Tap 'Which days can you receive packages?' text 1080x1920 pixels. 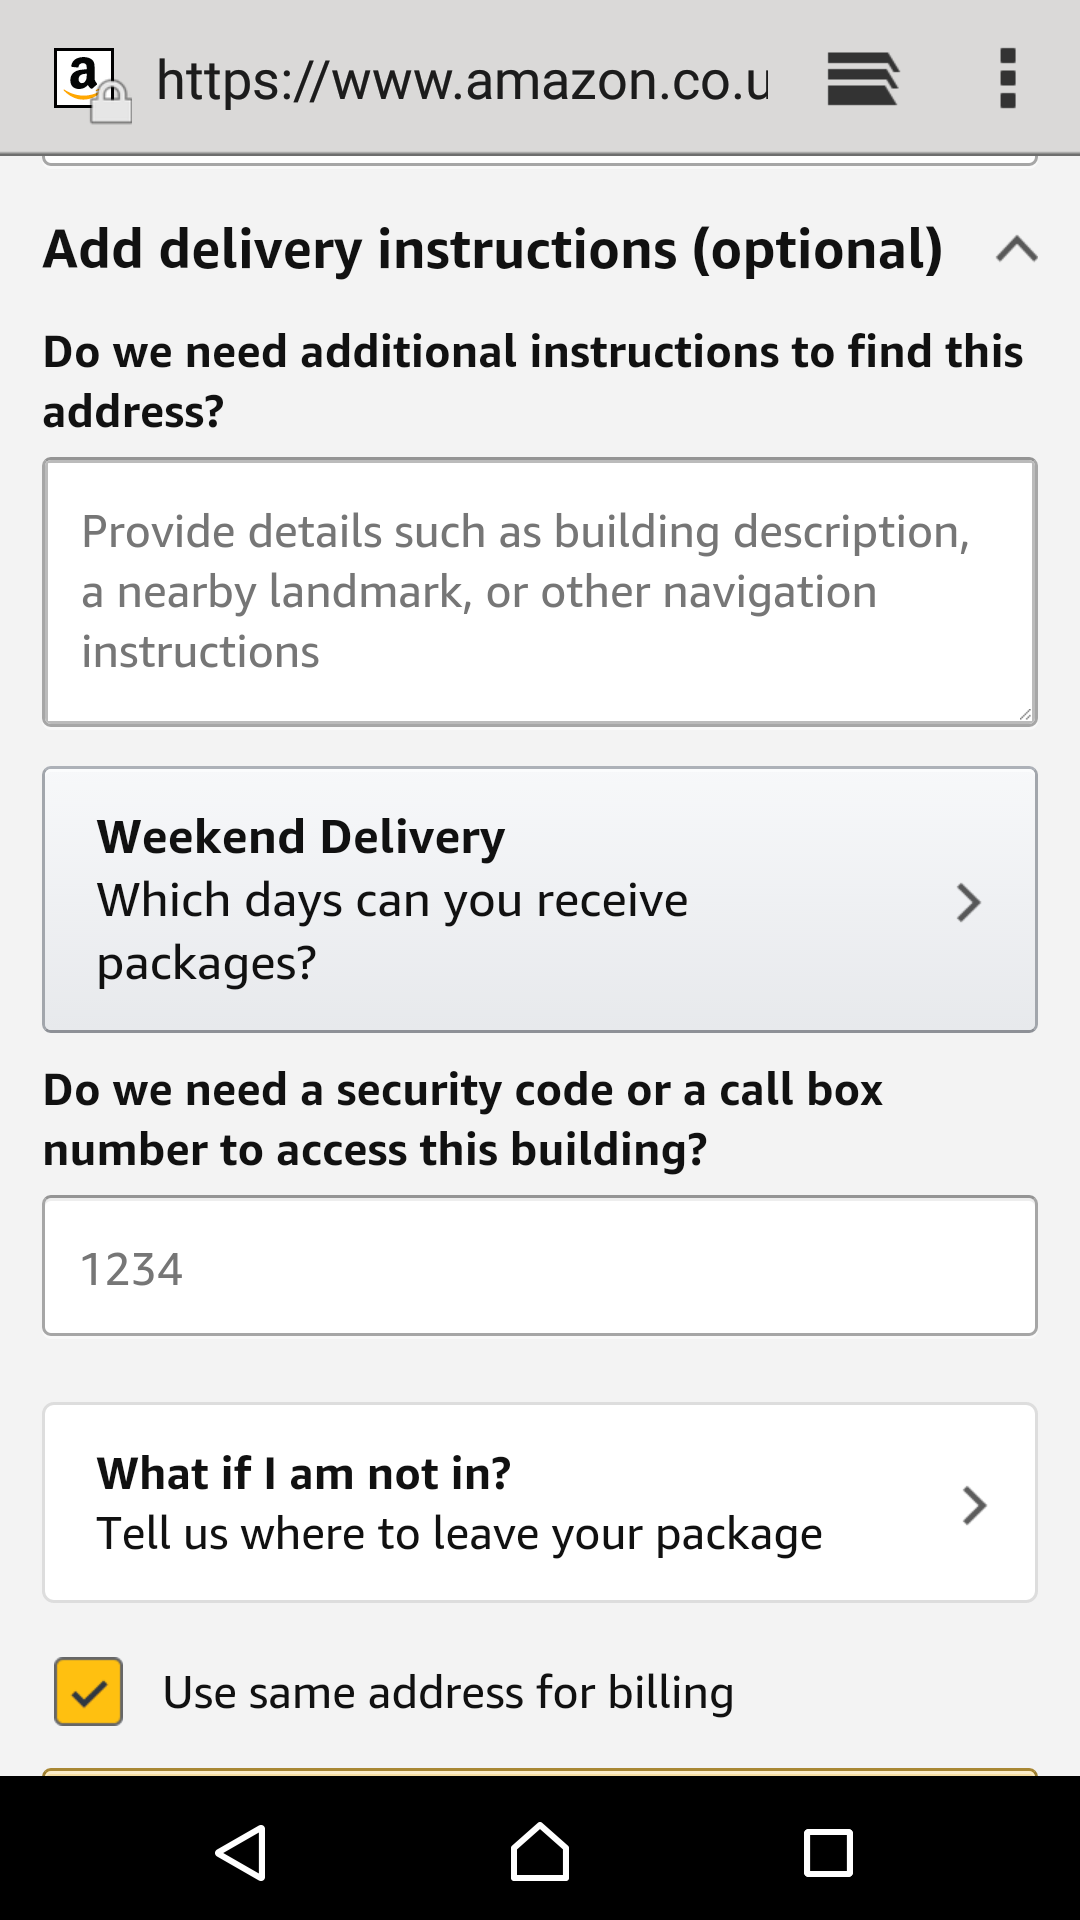[392, 931]
